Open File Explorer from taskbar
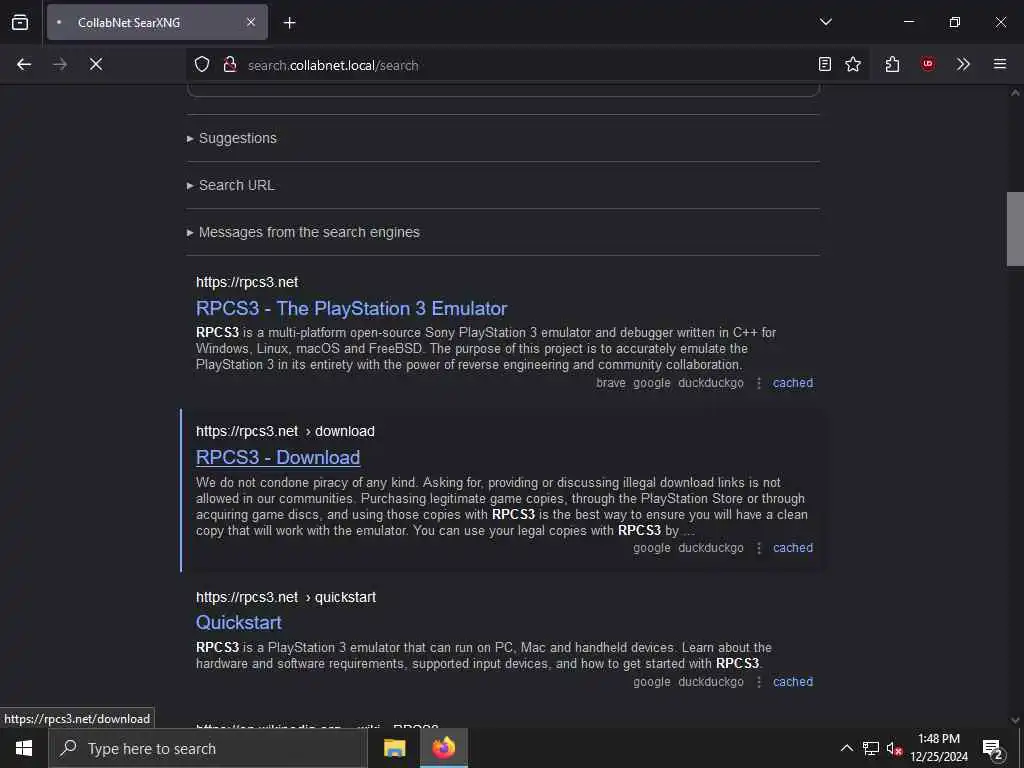 click(x=394, y=748)
